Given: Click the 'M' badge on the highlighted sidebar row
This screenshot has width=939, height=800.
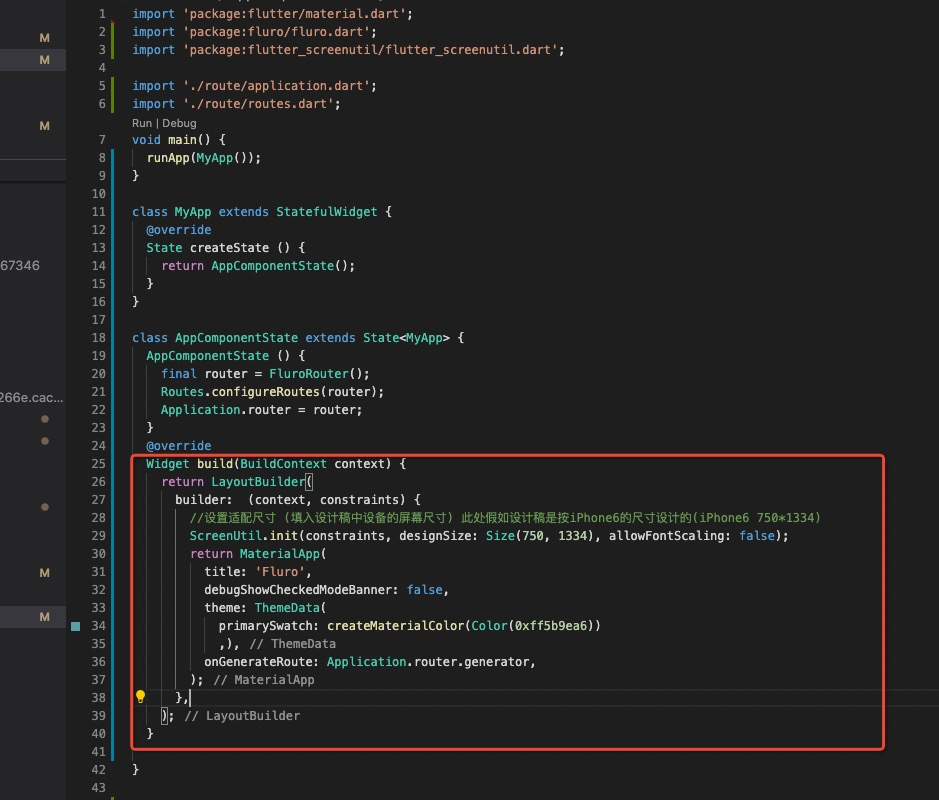Looking at the screenshot, I should coord(44,60).
